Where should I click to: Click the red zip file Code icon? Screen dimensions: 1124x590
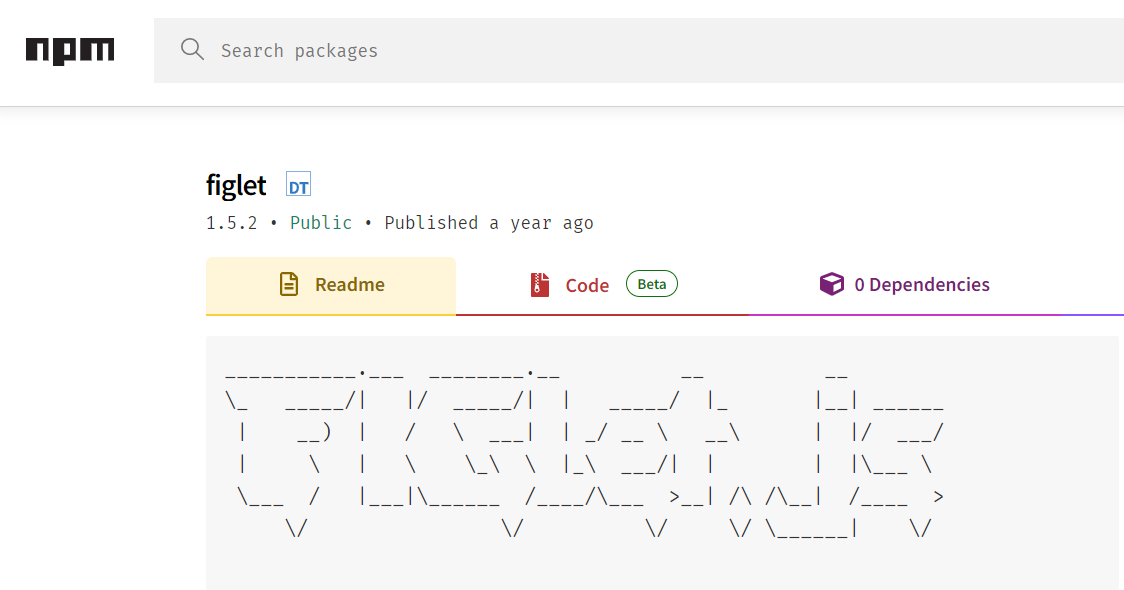[x=540, y=285]
